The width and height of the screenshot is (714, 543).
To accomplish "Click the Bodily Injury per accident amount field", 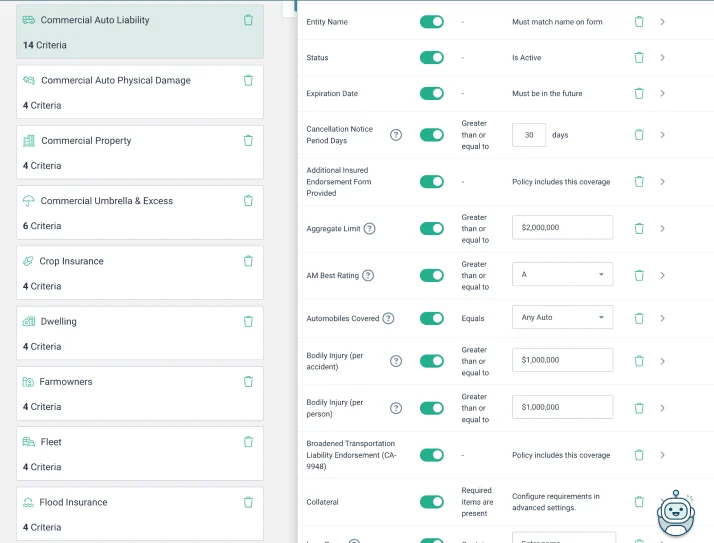I will click(562, 360).
